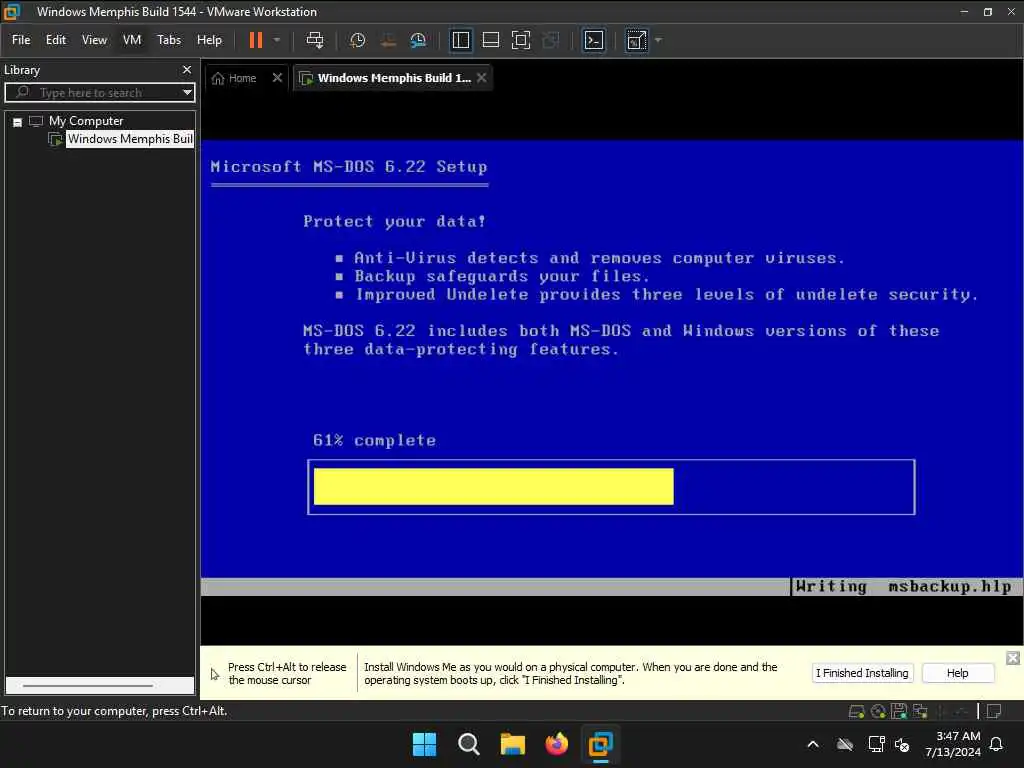Open the VM menu
The height and width of the screenshot is (768, 1024).
tap(132, 40)
